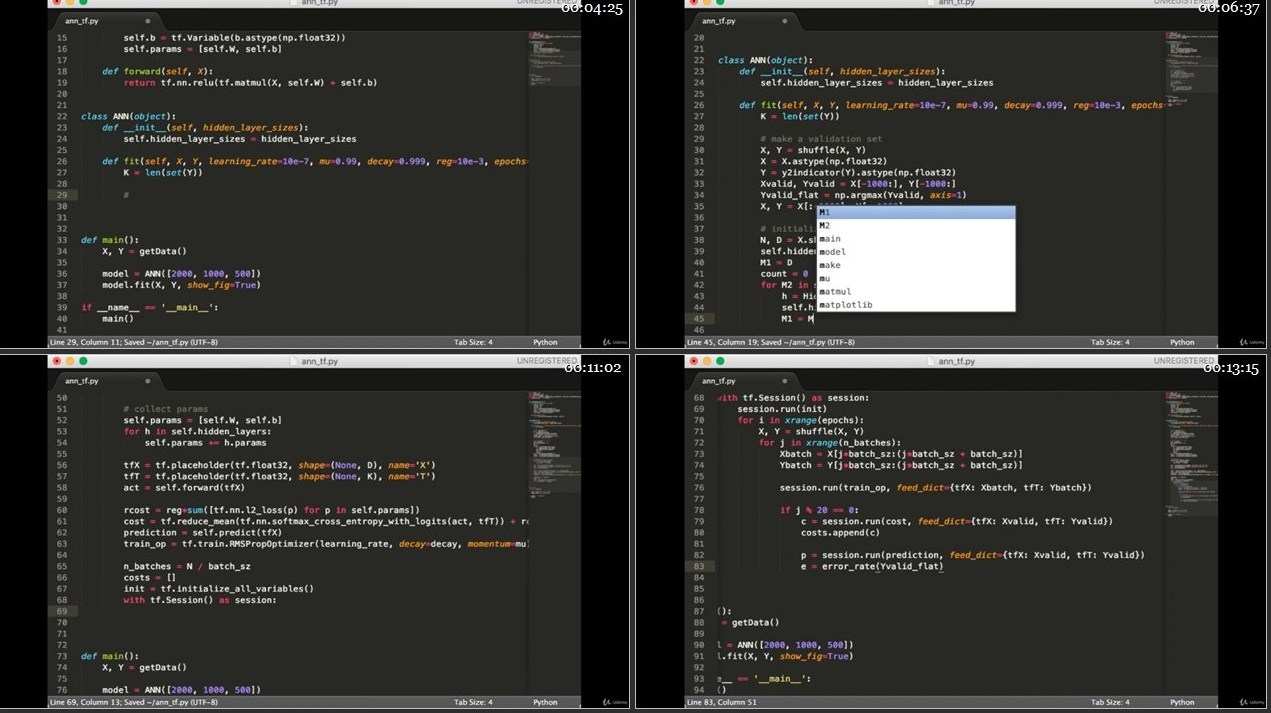This screenshot has height=713, width=1271.
Task: Select ann_tf.py tab in Line 69 window
Action: (x=108, y=380)
